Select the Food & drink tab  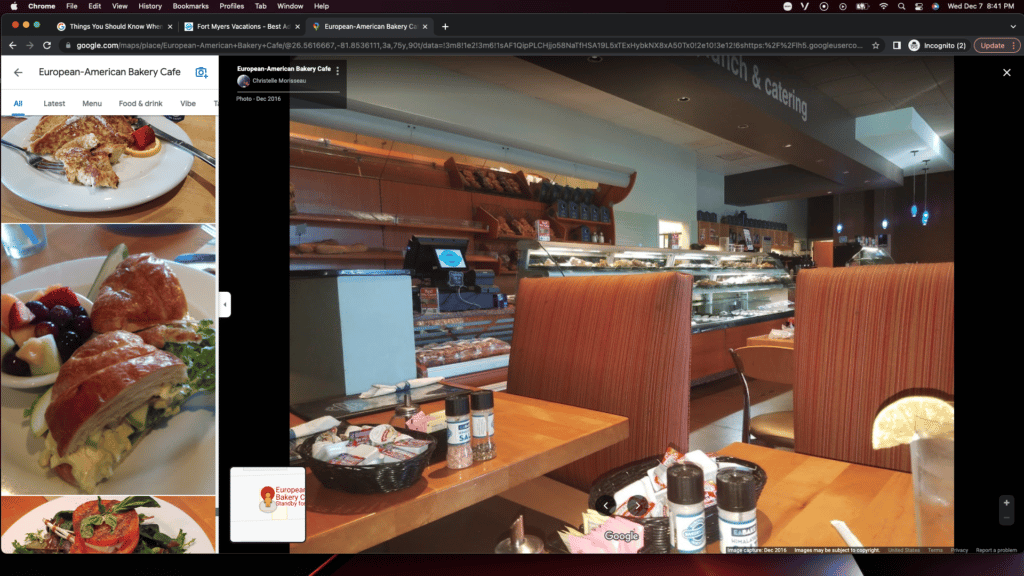[140, 103]
